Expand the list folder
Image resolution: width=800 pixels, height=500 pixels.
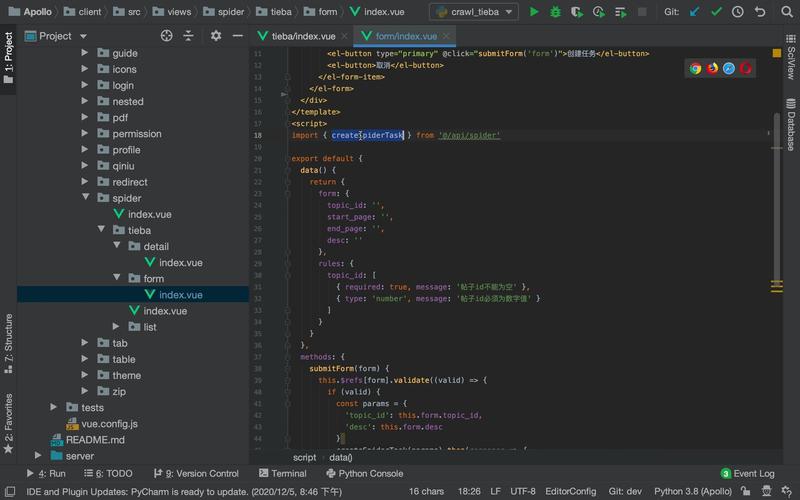point(116,327)
